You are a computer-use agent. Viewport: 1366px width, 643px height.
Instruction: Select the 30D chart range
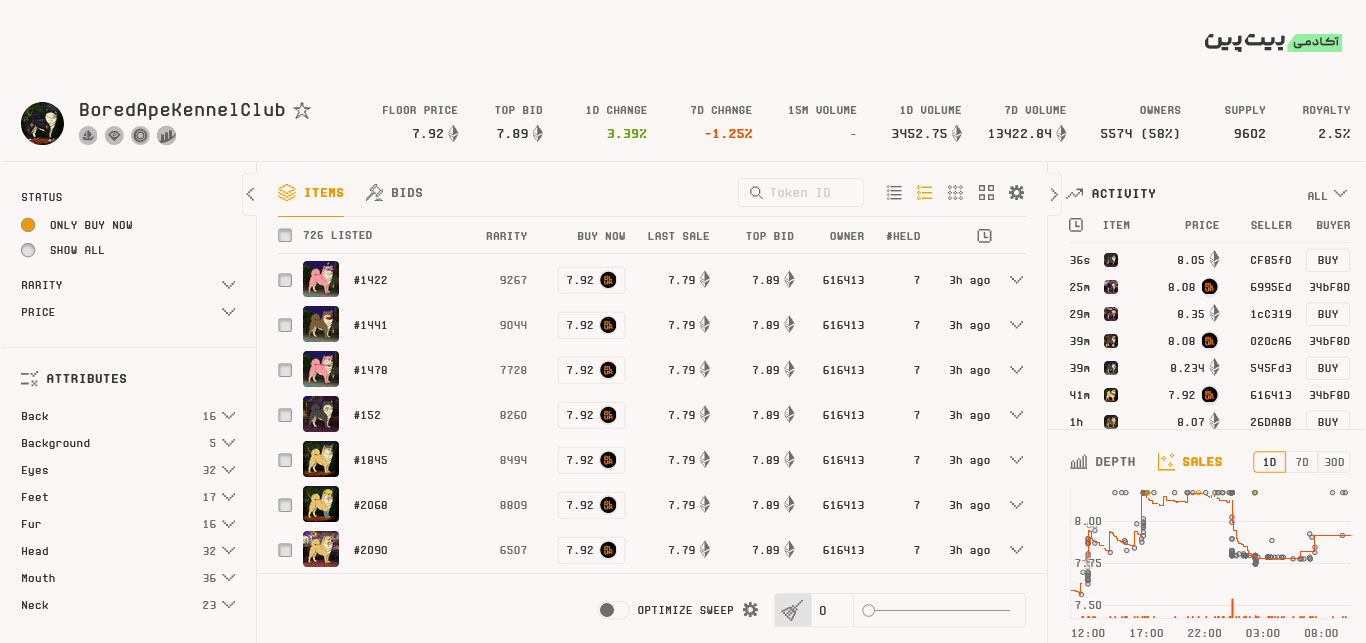[1333, 462]
